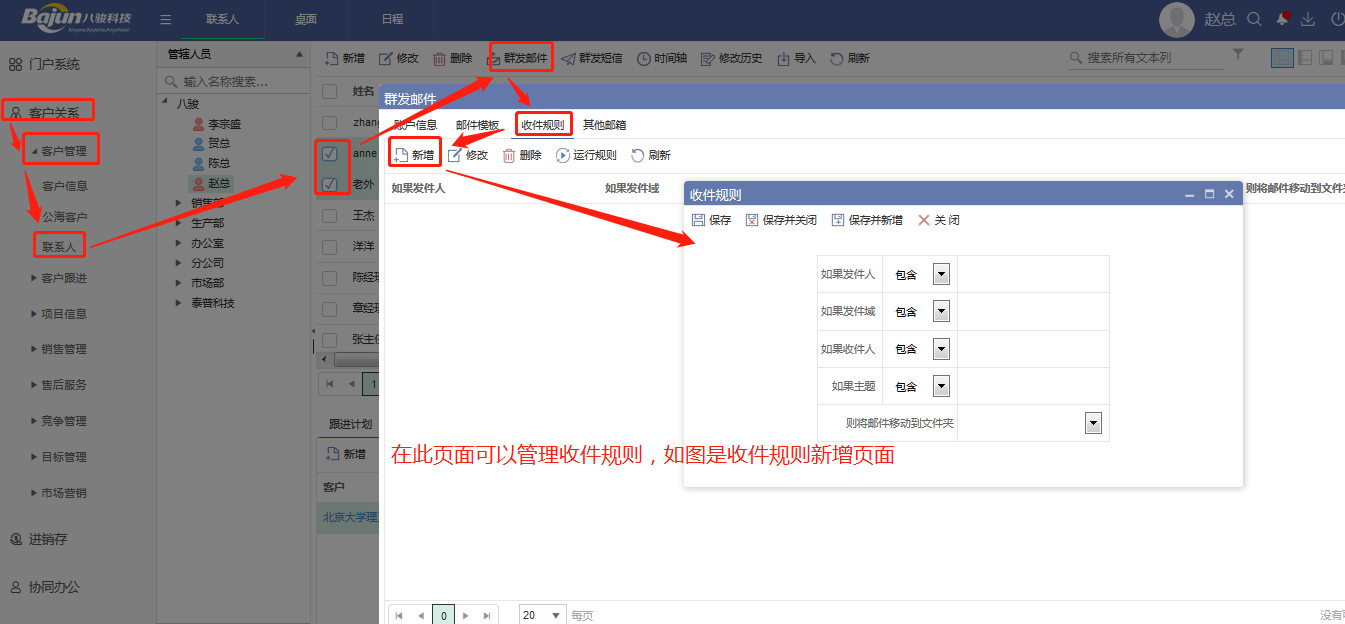
Task: Click 导入 import icon in contacts toolbar
Action: point(783,58)
